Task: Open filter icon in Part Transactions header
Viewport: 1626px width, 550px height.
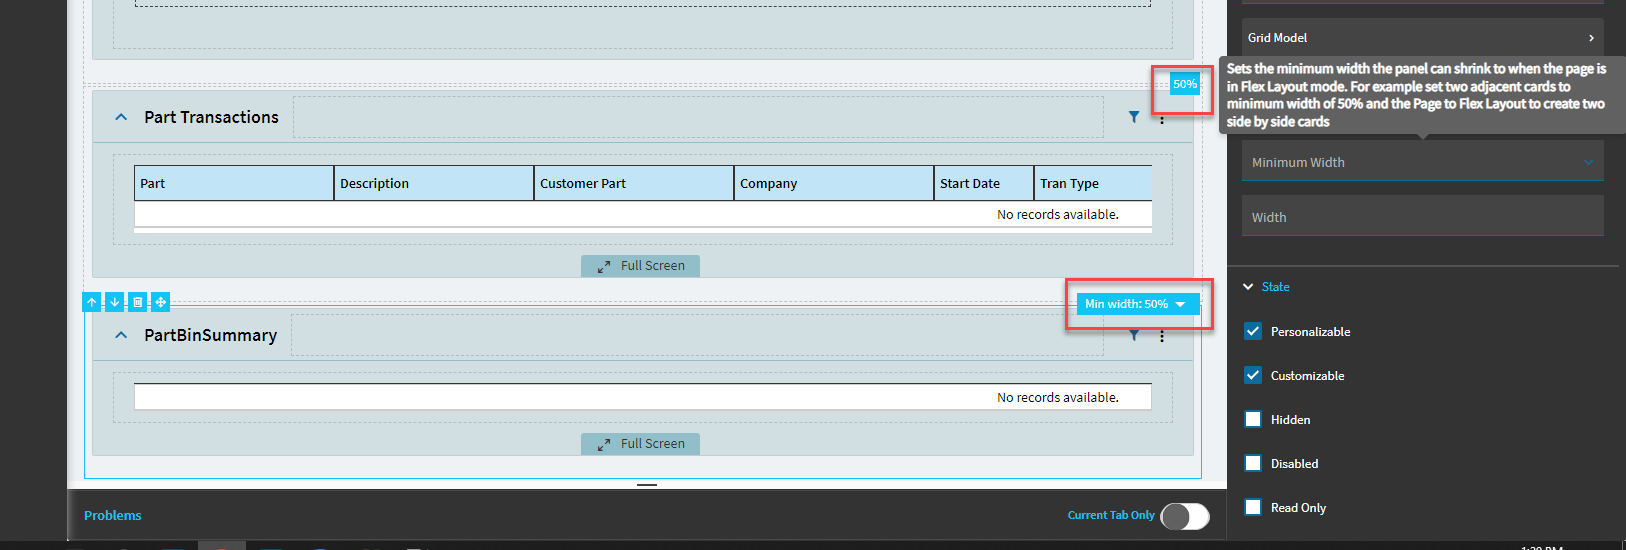Action: point(1134,117)
